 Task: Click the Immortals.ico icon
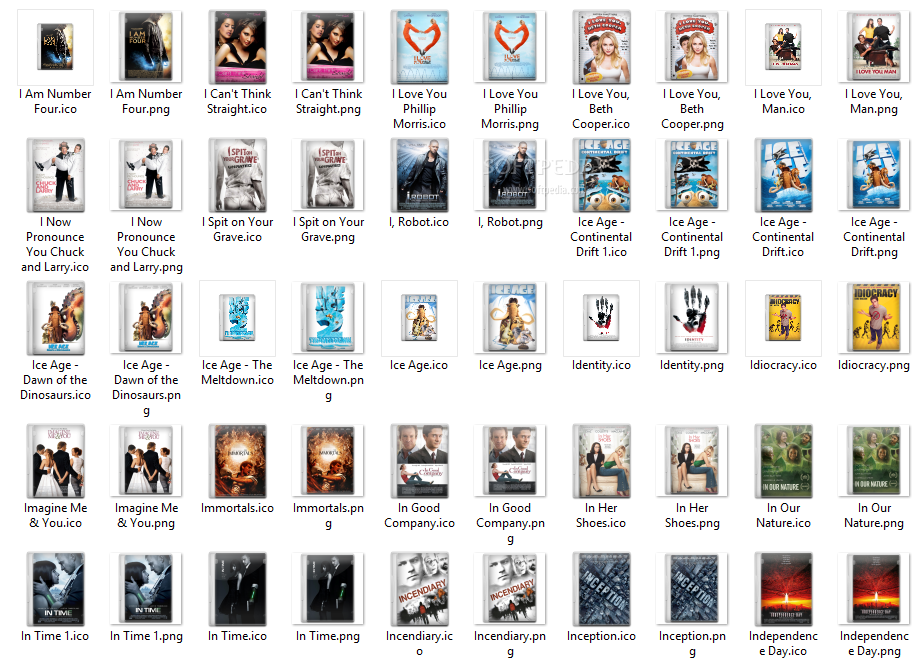pyautogui.click(x=238, y=461)
